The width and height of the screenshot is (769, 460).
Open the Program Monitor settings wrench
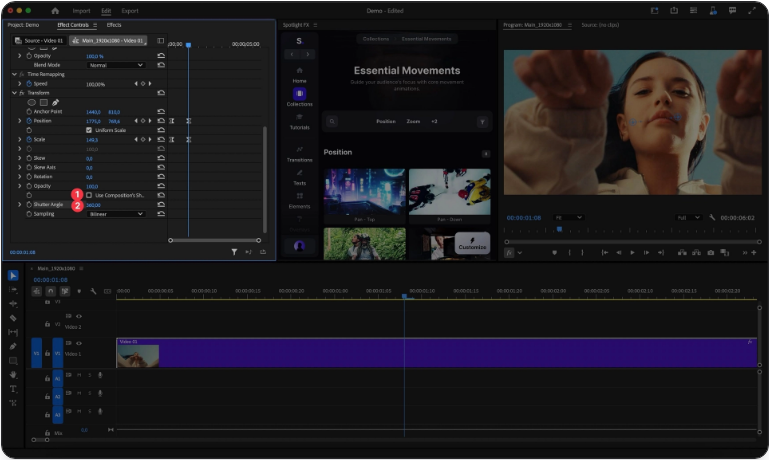click(x=712, y=217)
